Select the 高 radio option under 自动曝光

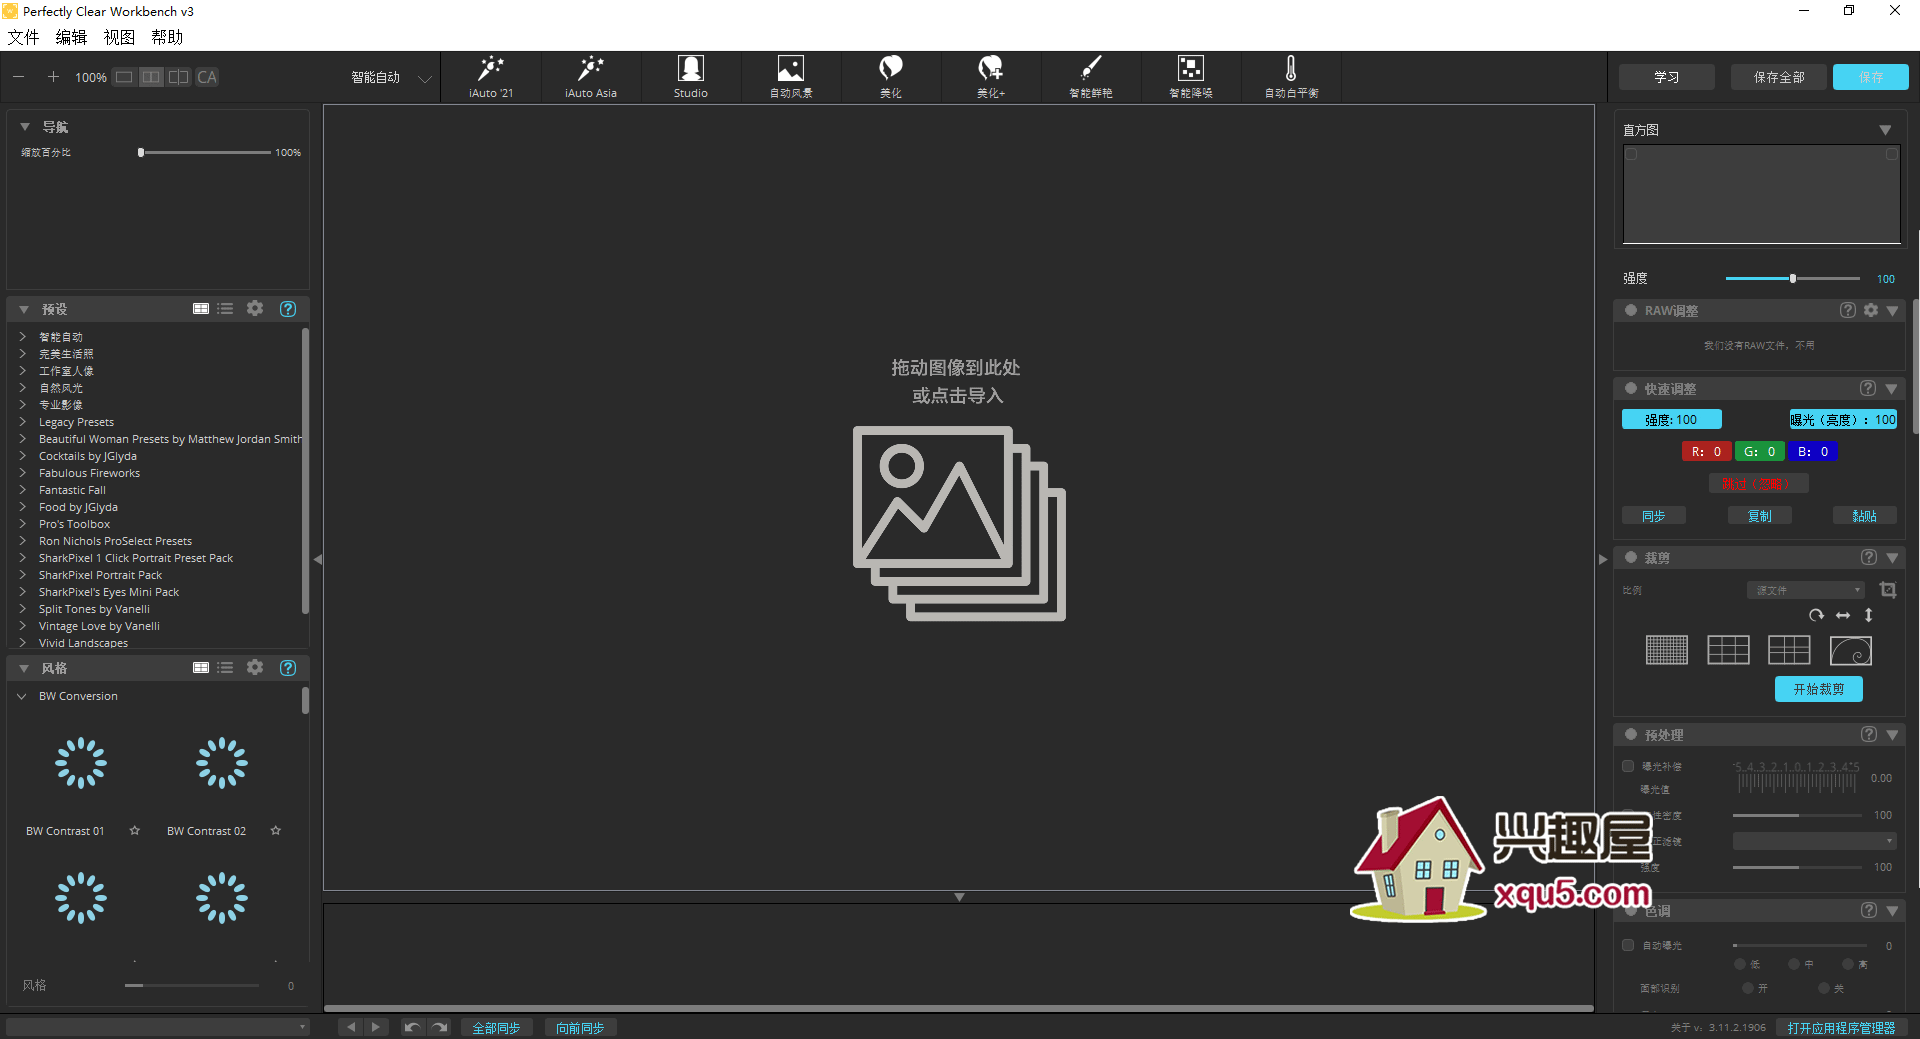(1848, 964)
